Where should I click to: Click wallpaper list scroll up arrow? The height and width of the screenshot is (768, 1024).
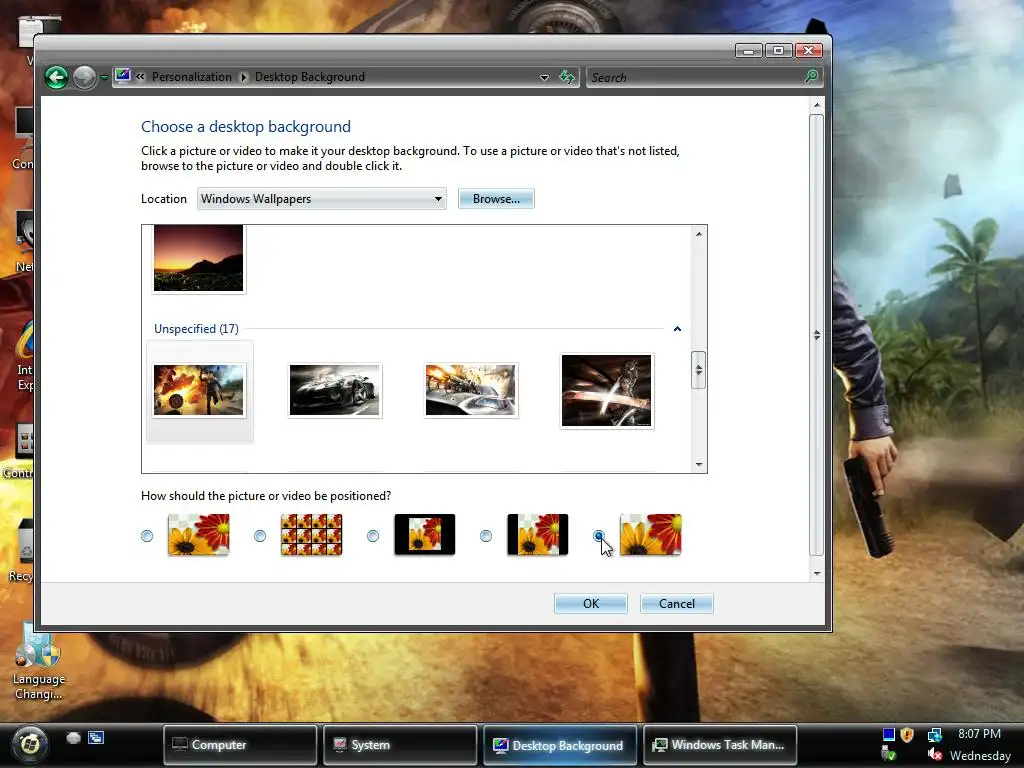pyautogui.click(x=699, y=234)
